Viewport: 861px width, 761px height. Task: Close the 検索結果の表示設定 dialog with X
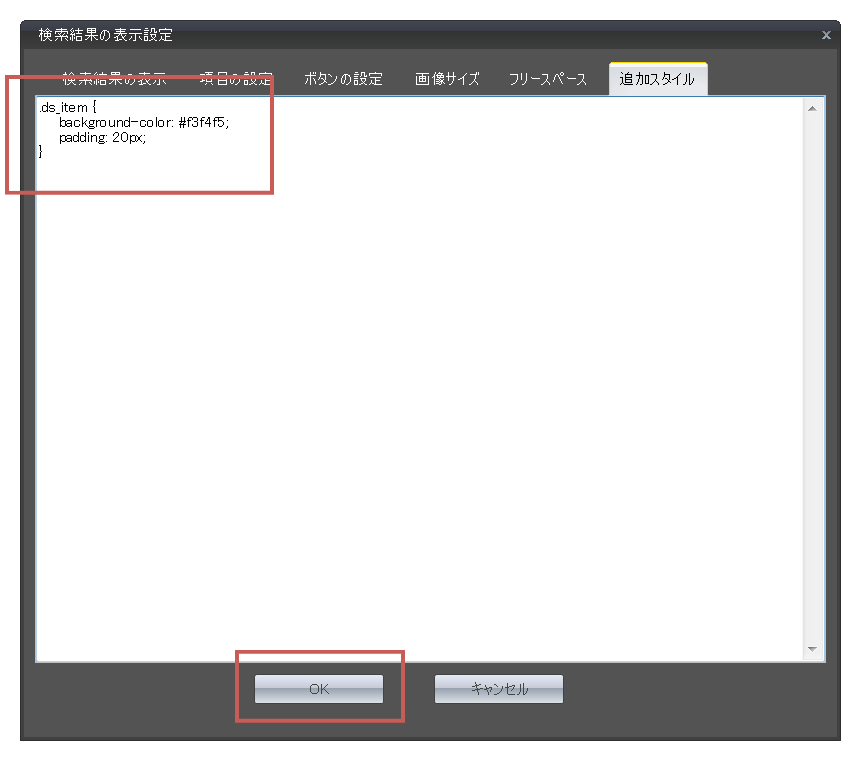pyautogui.click(x=826, y=35)
